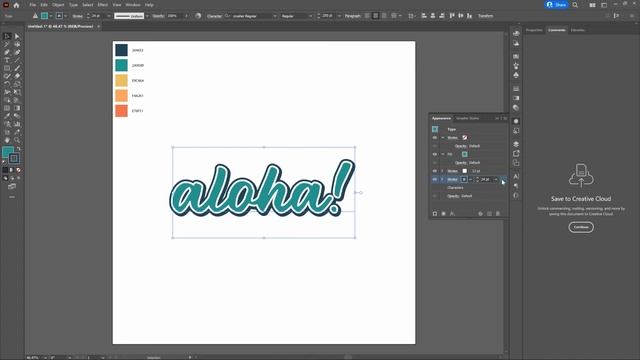Toggle visibility of the 12 pt Stroke row
This screenshot has height=360, width=640.
[x=435, y=171]
